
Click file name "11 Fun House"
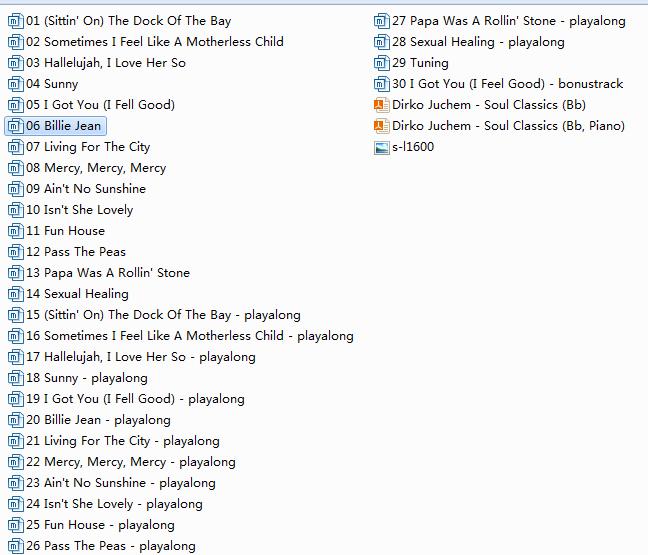[65, 231]
